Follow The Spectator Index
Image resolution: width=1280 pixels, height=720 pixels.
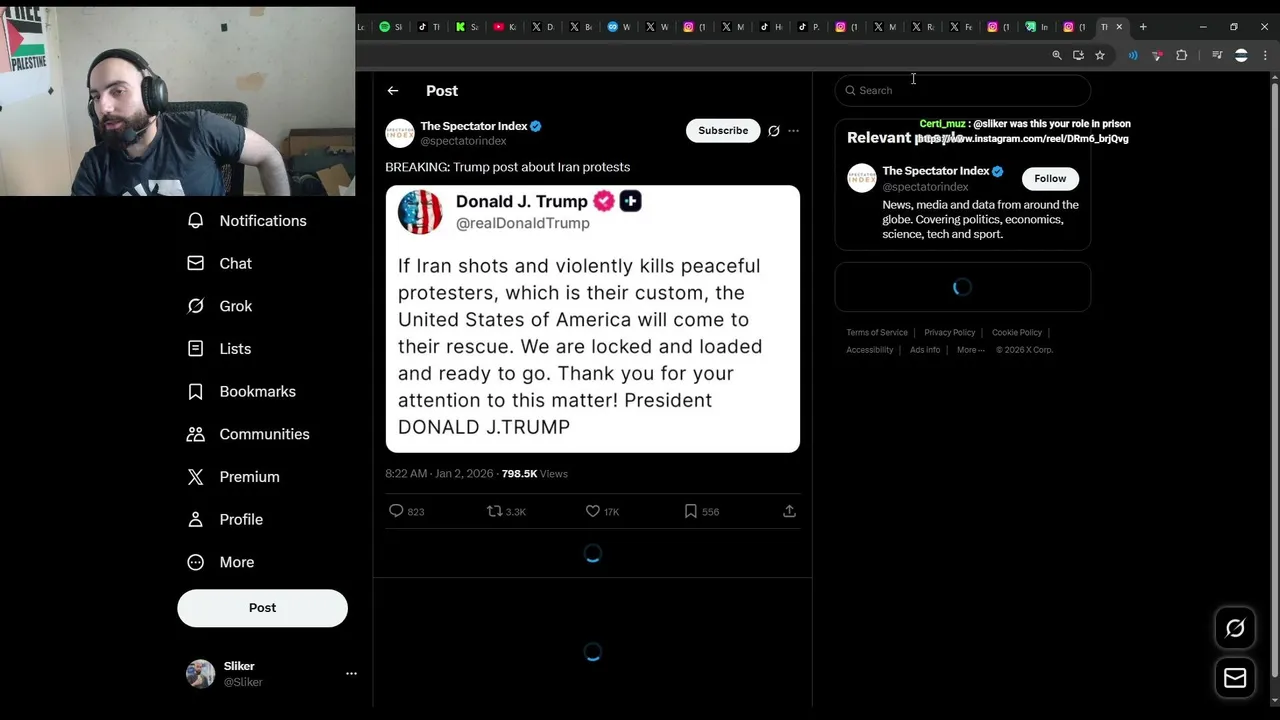(1050, 178)
